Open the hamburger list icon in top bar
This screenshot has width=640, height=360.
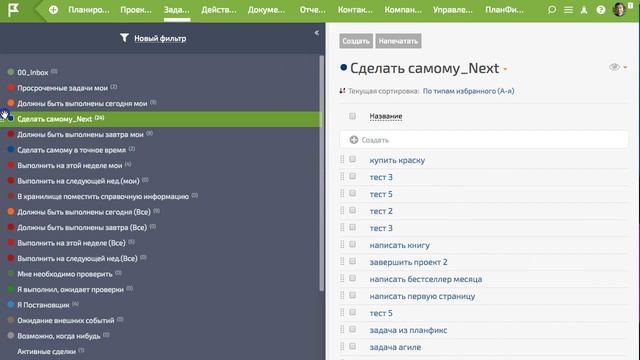tap(568, 10)
